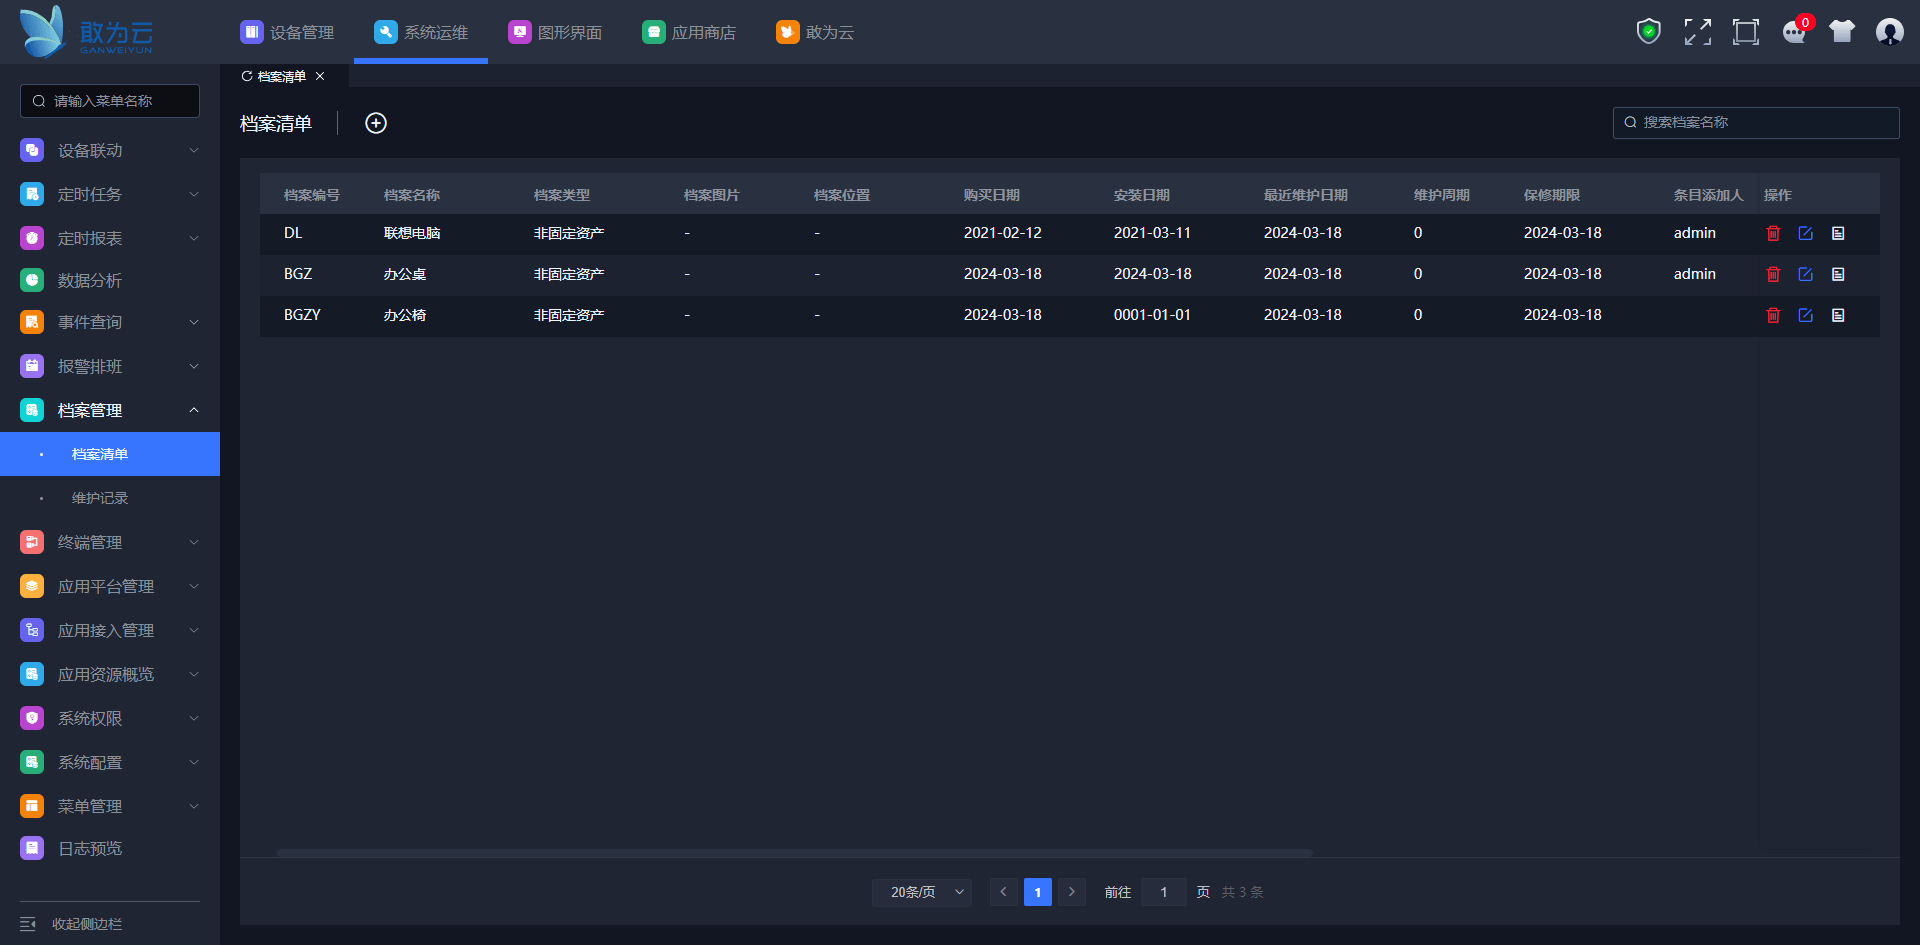This screenshot has width=1920, height=945.
Task: Click the add new archive plus icon
Action: [376, 123]
